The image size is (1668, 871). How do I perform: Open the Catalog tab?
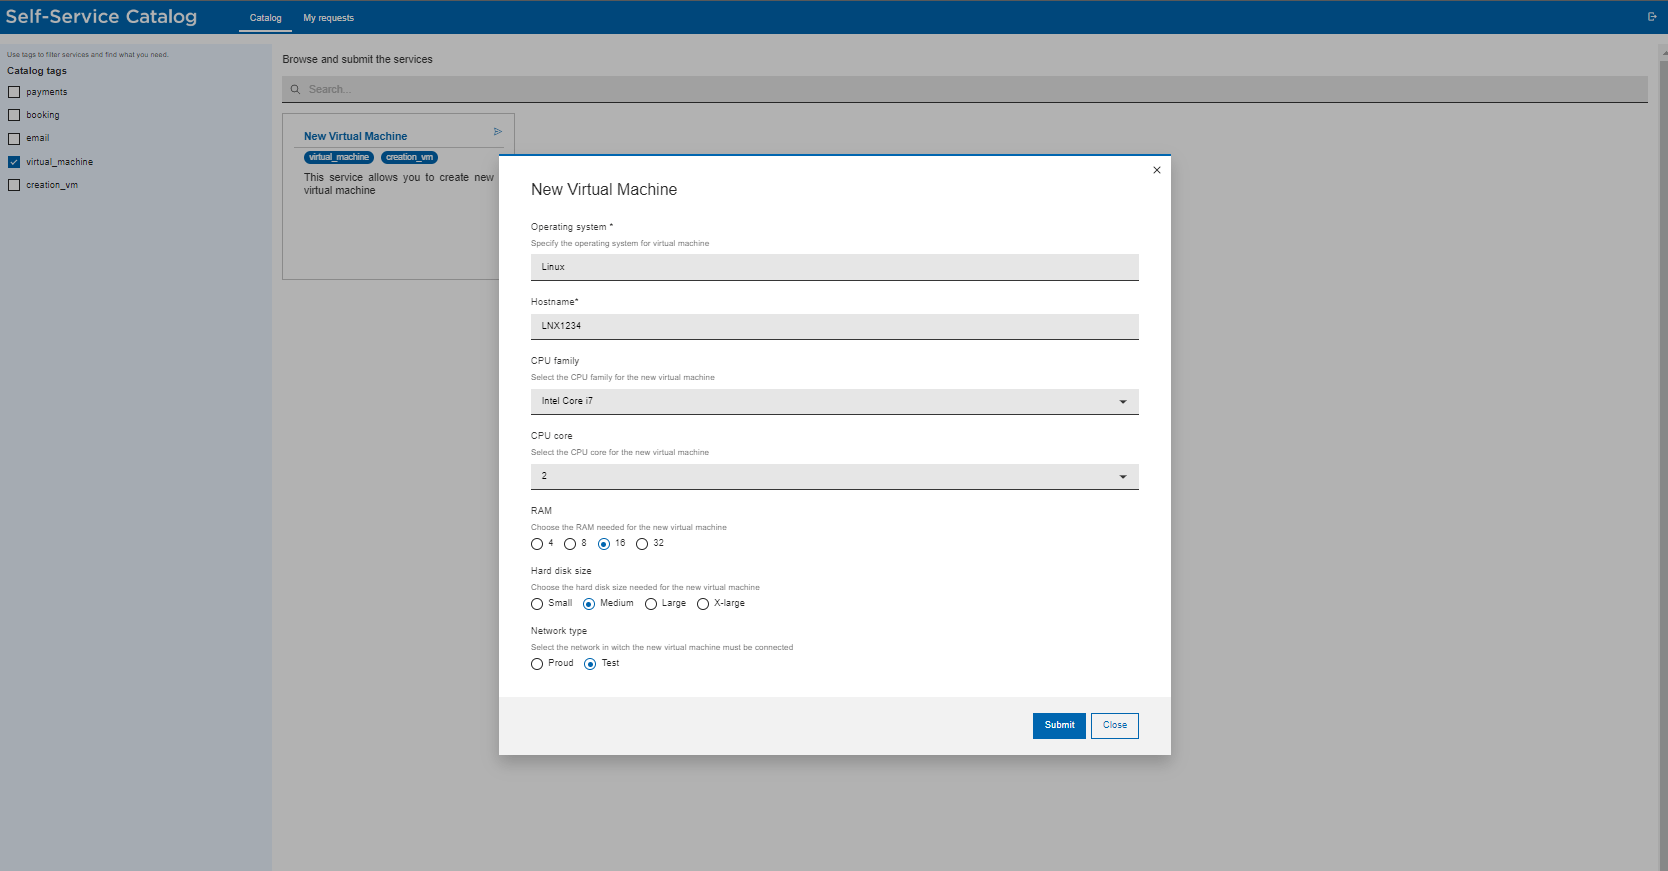pyautogui.click(x=265, y=18)
